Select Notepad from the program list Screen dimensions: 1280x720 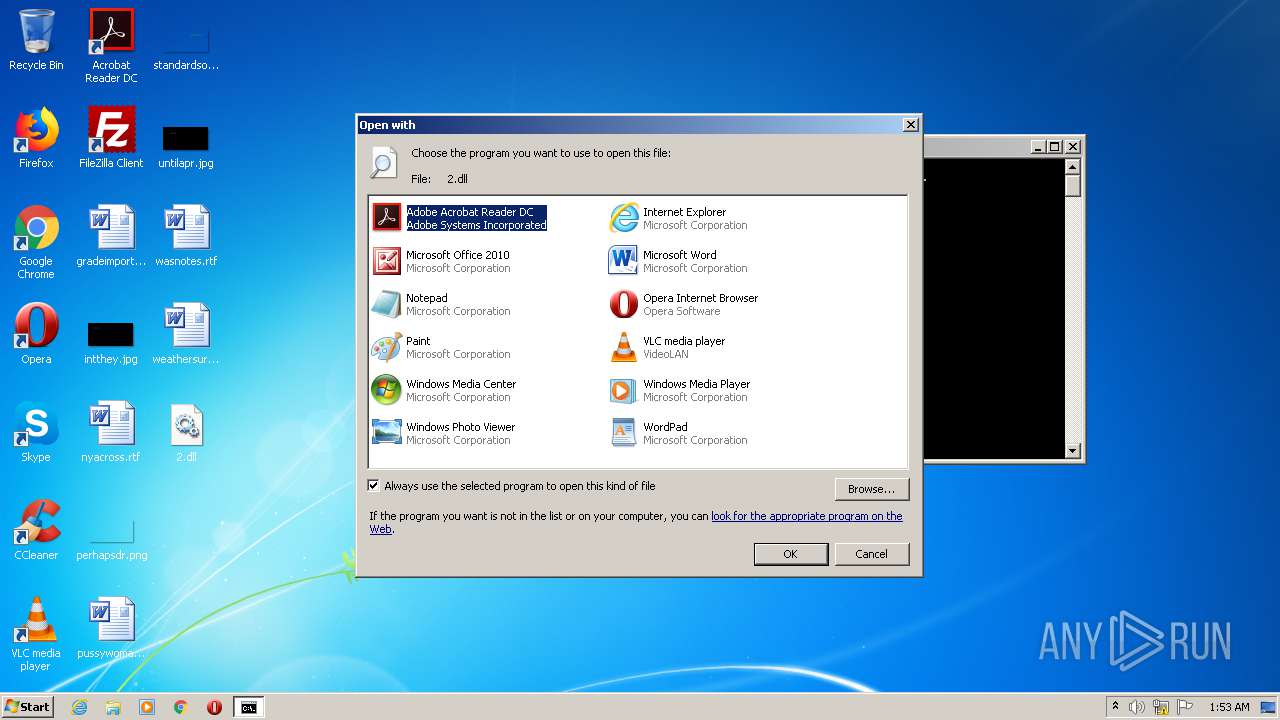point(441,304)
